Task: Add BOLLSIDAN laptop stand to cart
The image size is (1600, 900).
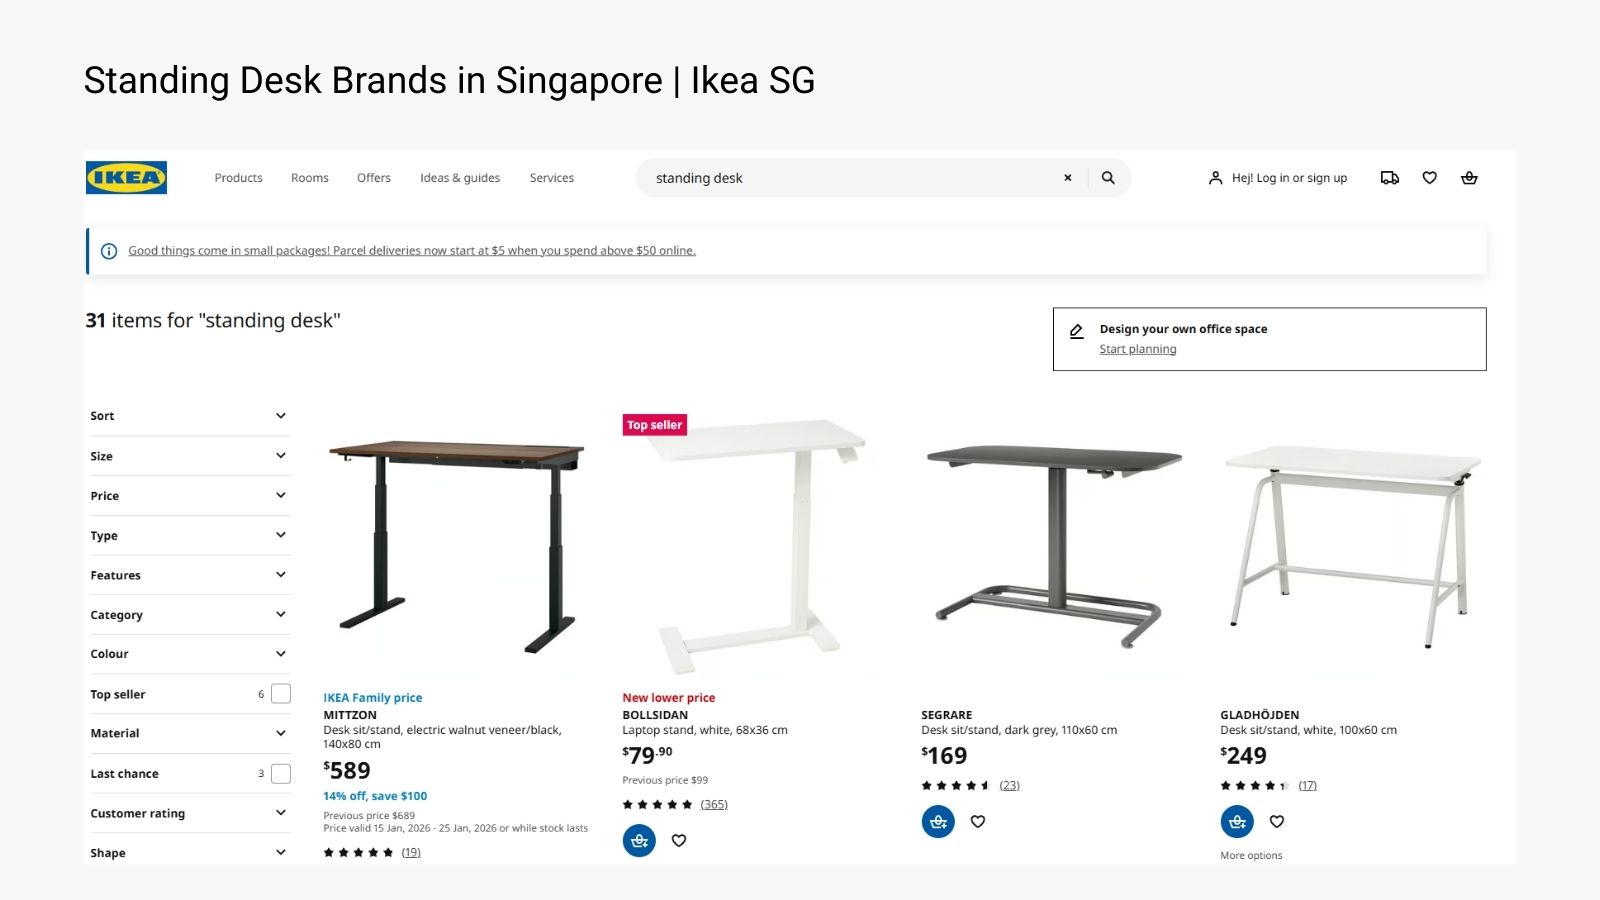Action: pyautogui.click(x=639, y=840)
